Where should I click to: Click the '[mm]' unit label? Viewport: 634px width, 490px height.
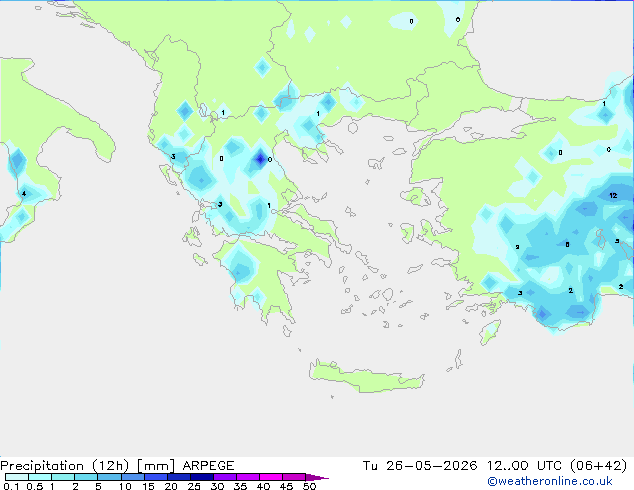tap(156, 466)
